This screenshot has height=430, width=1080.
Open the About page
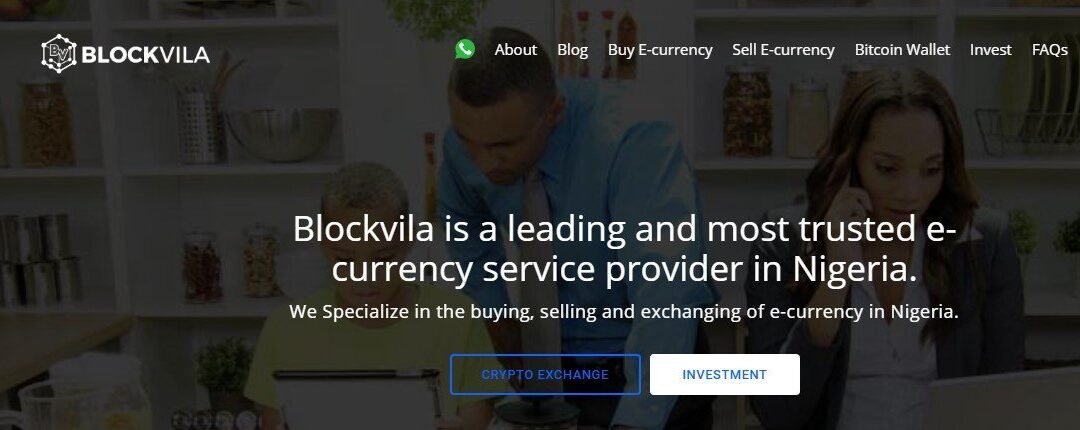click(515, 50)
